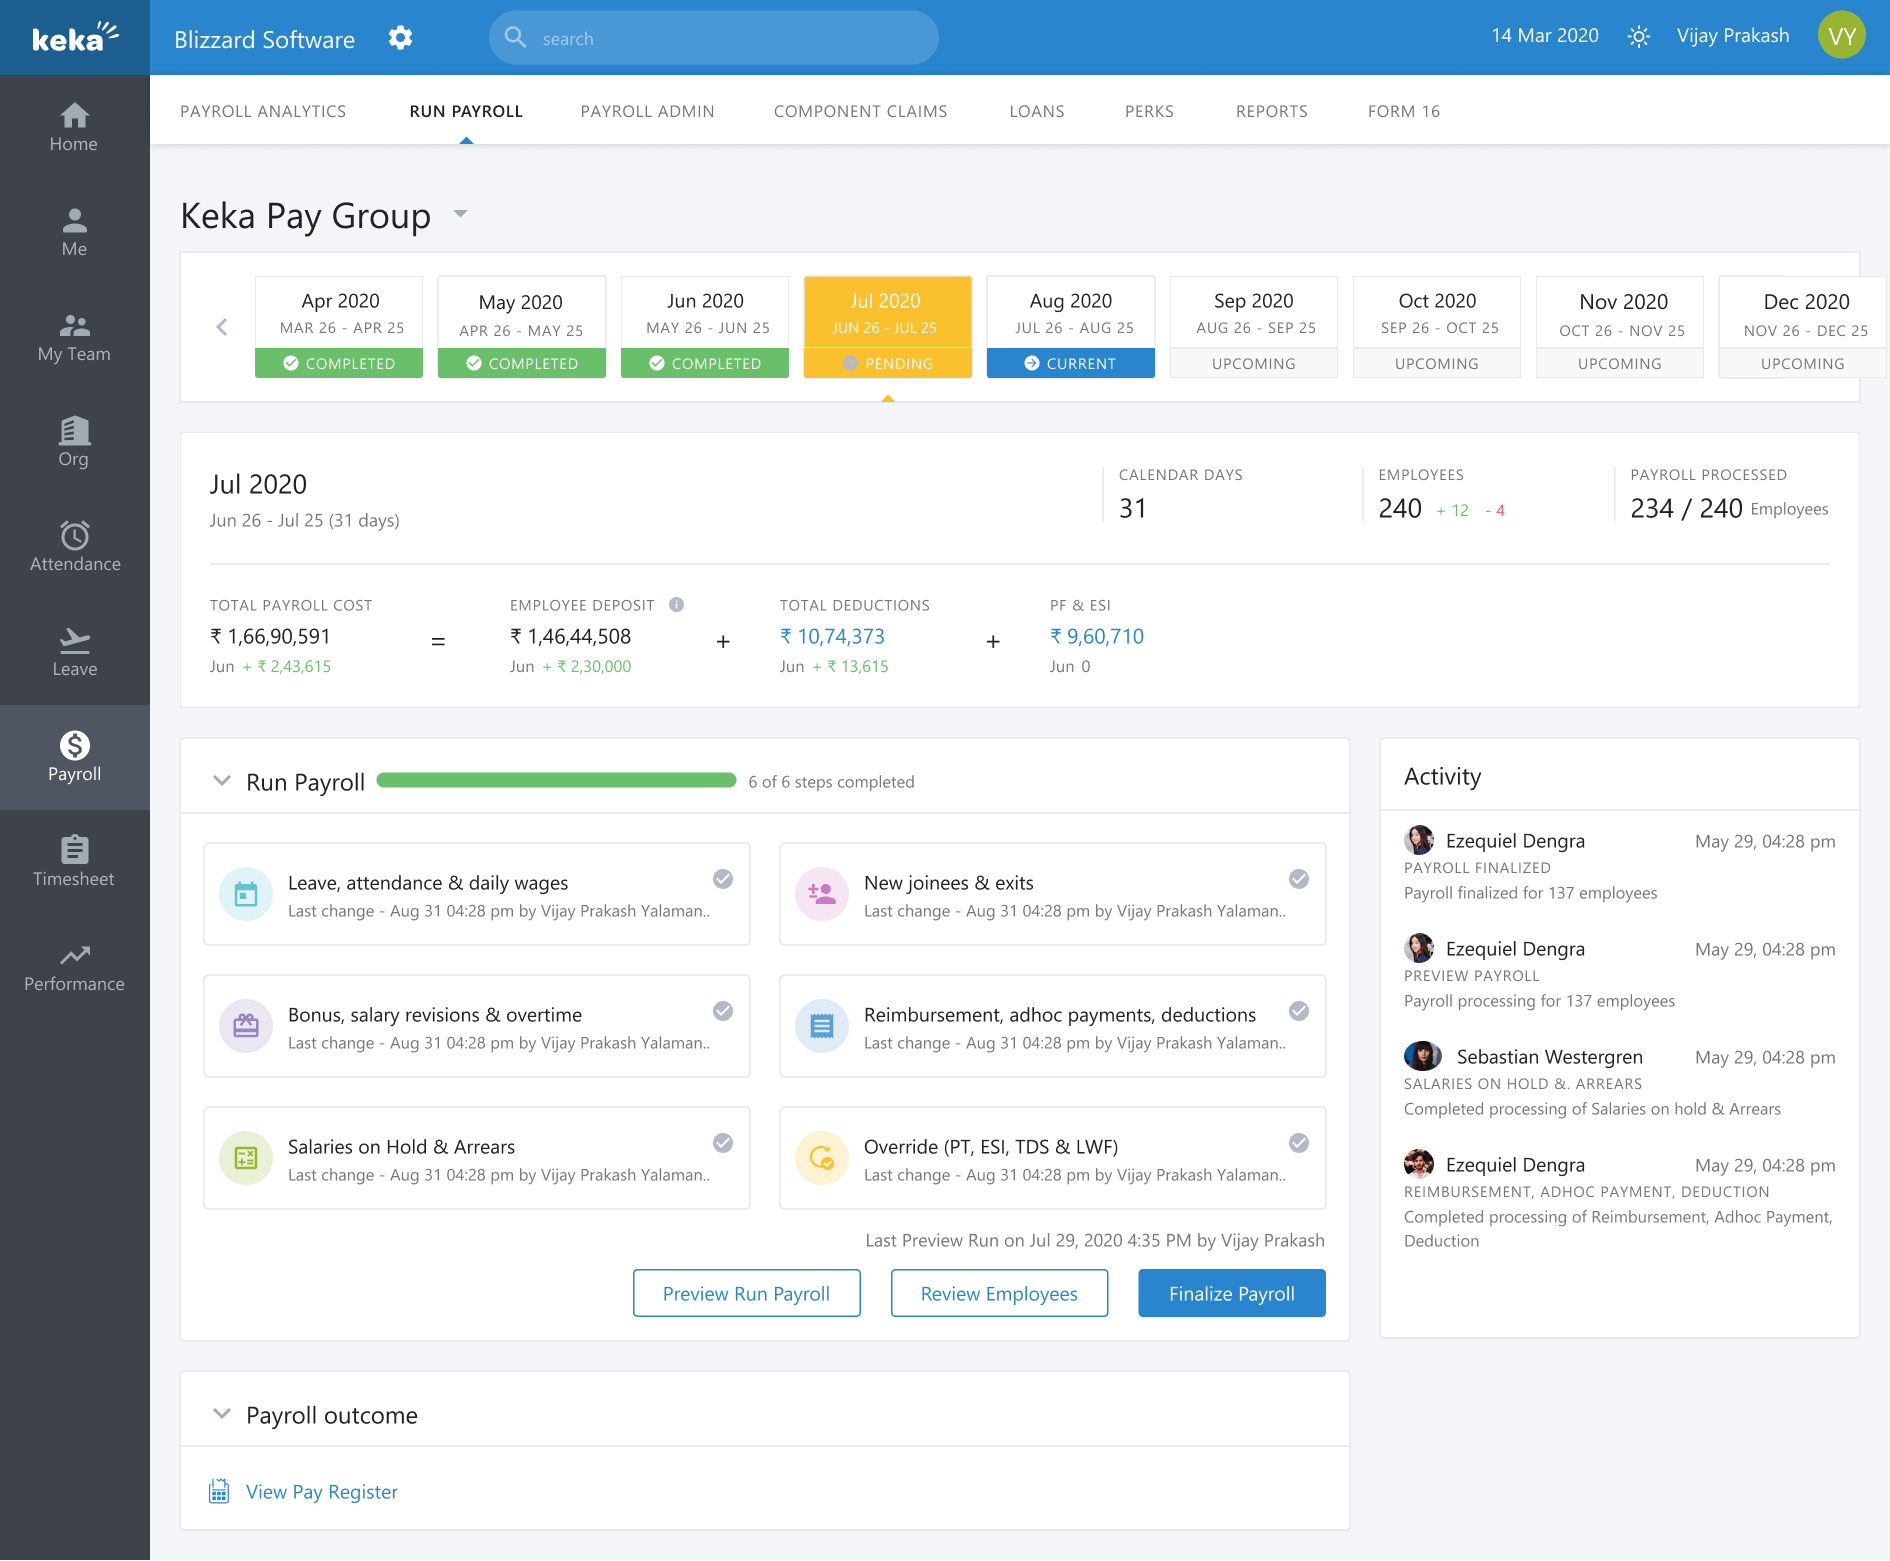Open the Keka Pay Group dropdown arrow
The height and width of the screenshot is (1561, 1890).
(x=461, y=213)
